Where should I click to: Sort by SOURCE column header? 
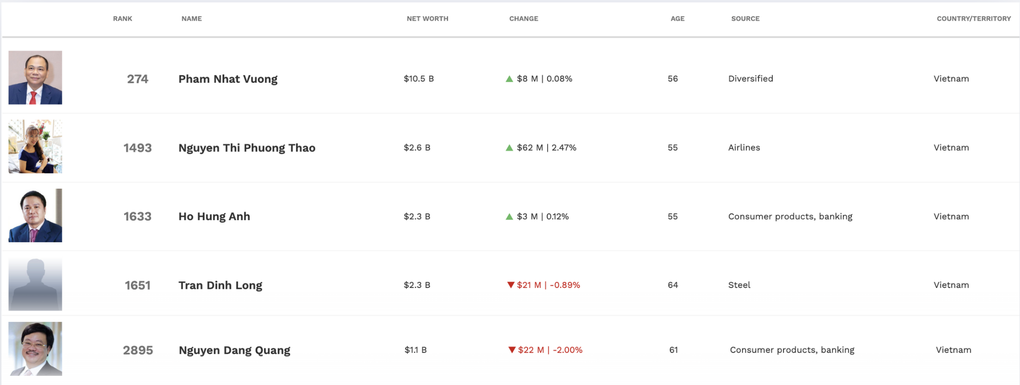pyautogui.click(x=745, y=19)
